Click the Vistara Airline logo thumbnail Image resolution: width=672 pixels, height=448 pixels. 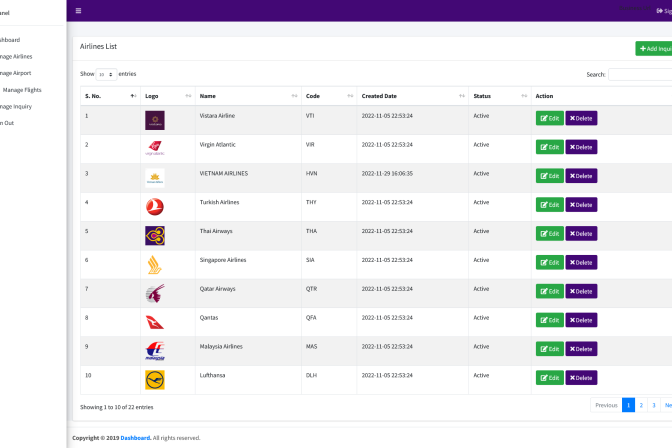coord(155,120)
